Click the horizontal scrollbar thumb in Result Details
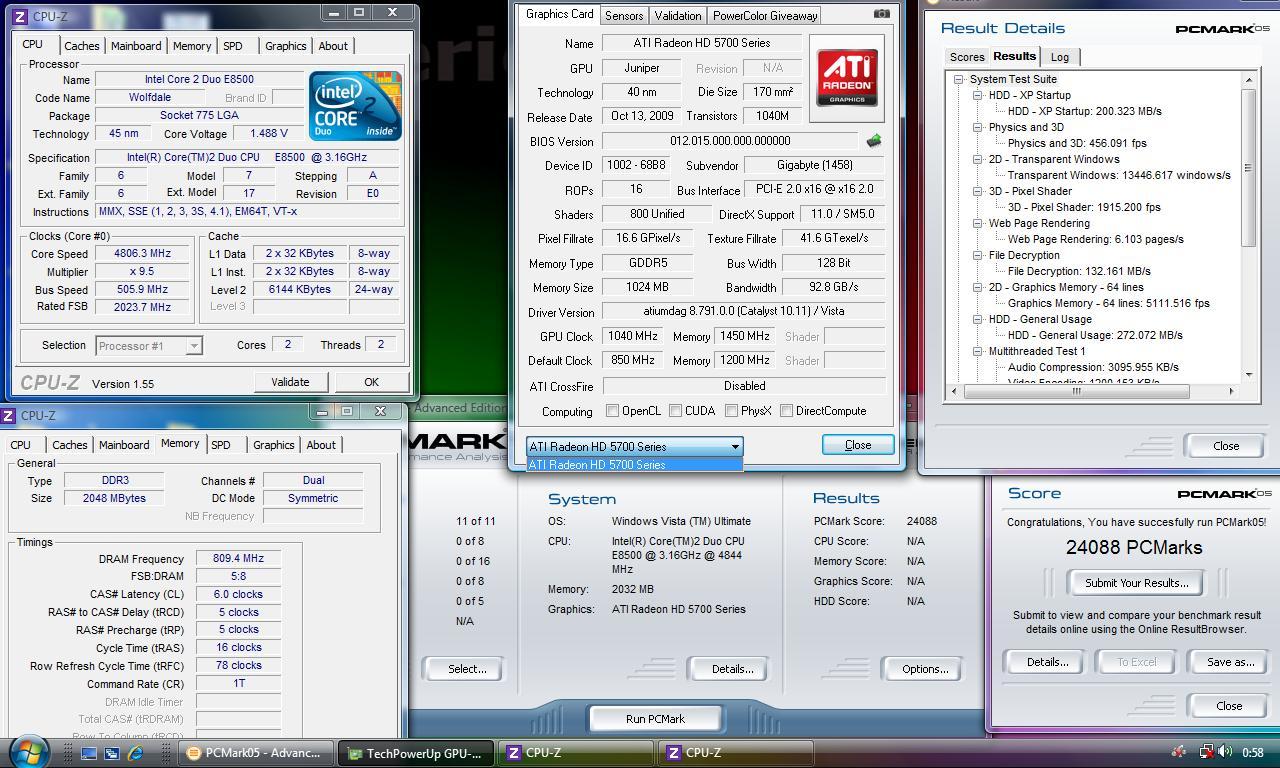The width and height of the screenshot is (1280, 768). (x=1076, y=391)
